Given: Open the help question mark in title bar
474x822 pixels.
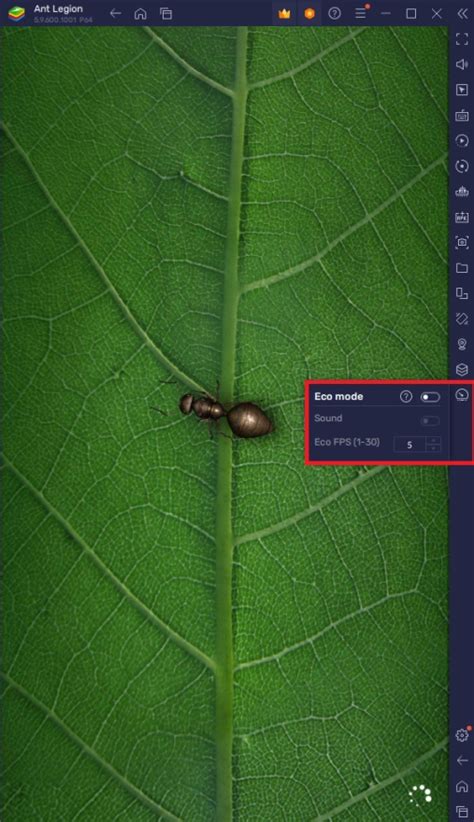Looking at the screenshot, I should click(x=335, y=14).
